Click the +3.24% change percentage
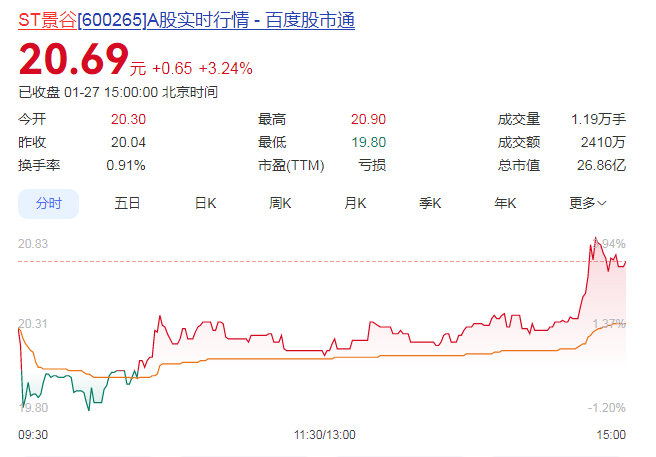 225,69
